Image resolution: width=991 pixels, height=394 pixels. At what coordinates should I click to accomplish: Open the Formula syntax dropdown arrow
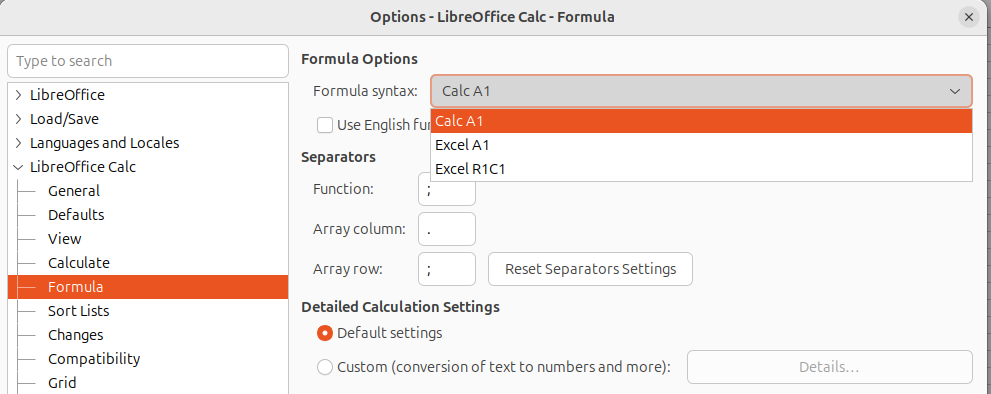[x=954, y=92]
